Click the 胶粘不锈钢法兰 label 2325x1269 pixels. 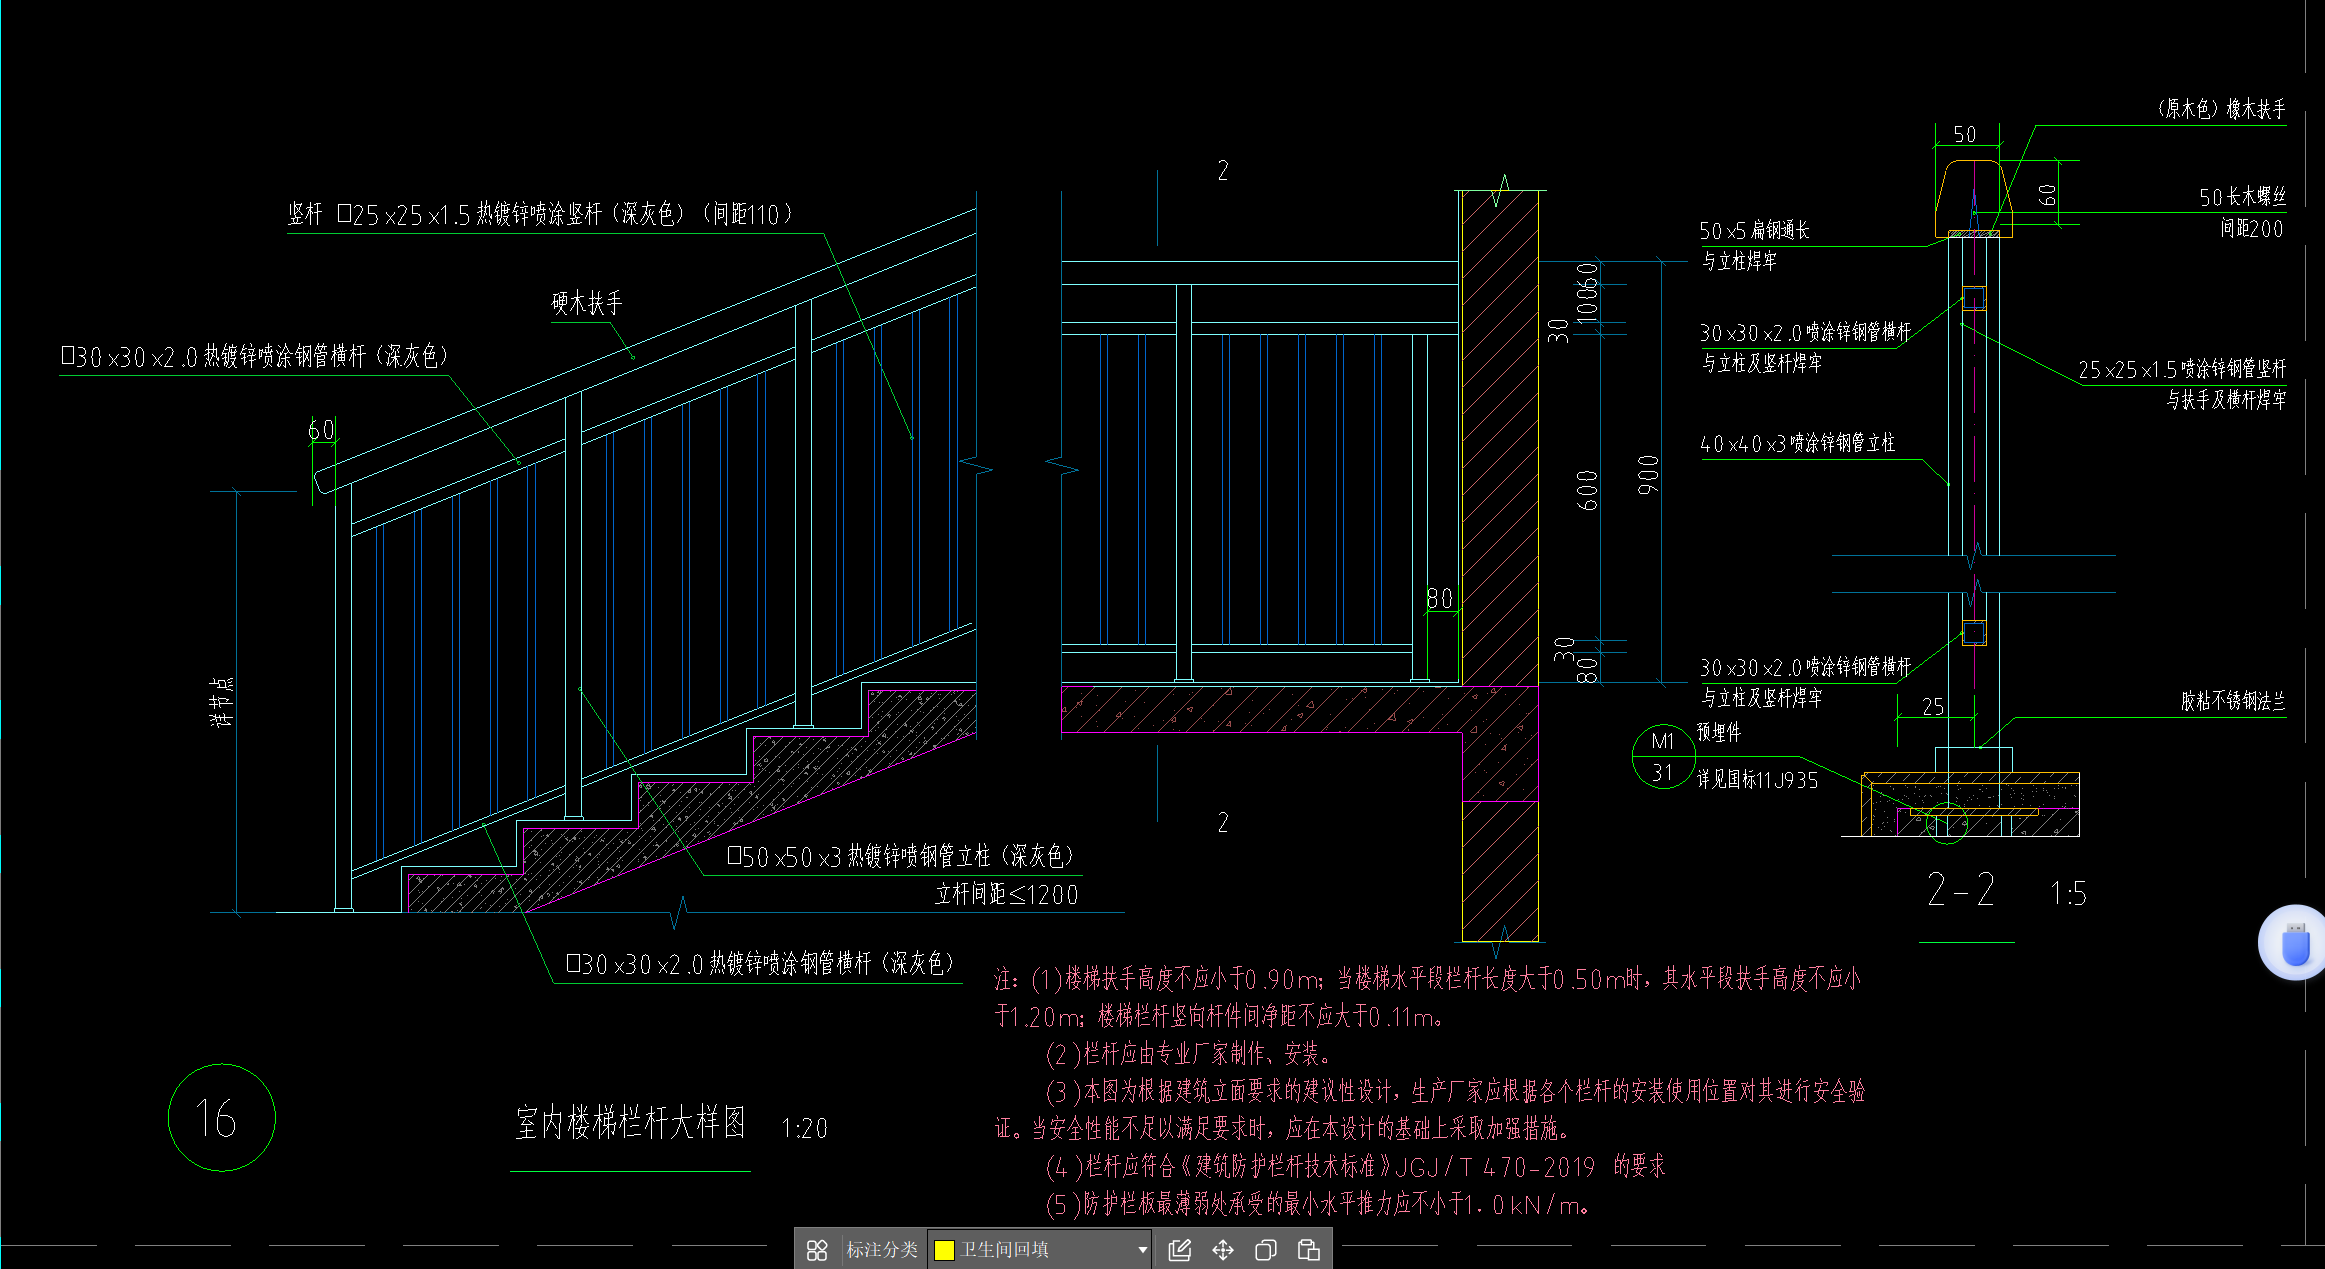click(2232, 701)
